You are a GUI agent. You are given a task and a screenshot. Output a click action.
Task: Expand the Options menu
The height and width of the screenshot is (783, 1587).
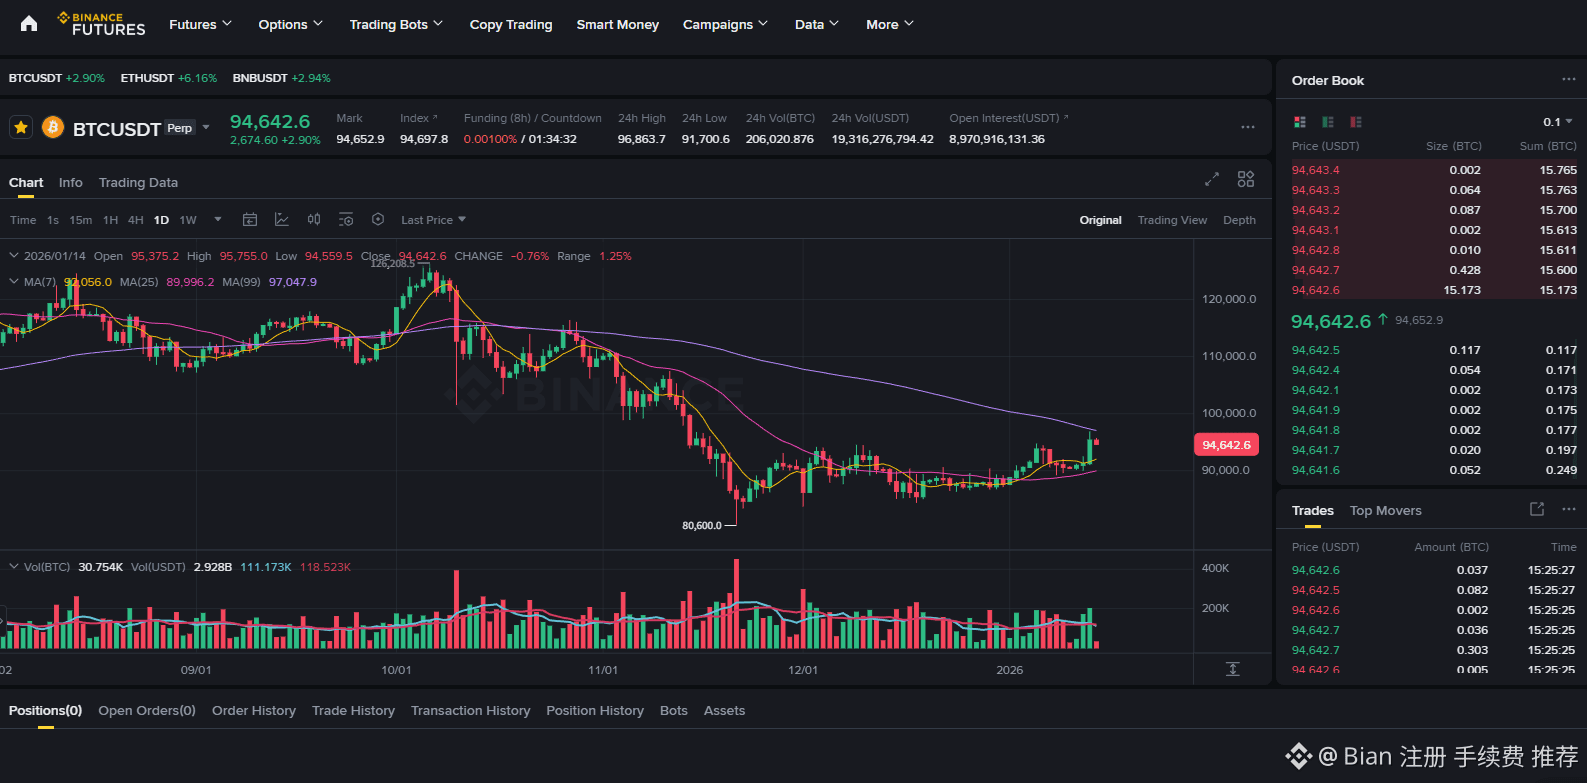point(290,24)
